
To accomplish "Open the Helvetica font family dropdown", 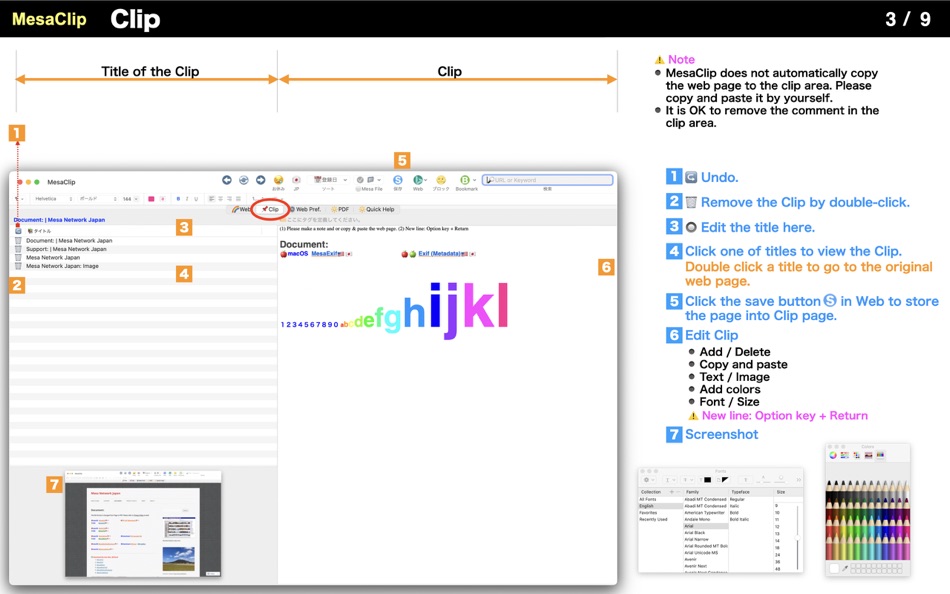I will tap(53, 199).
